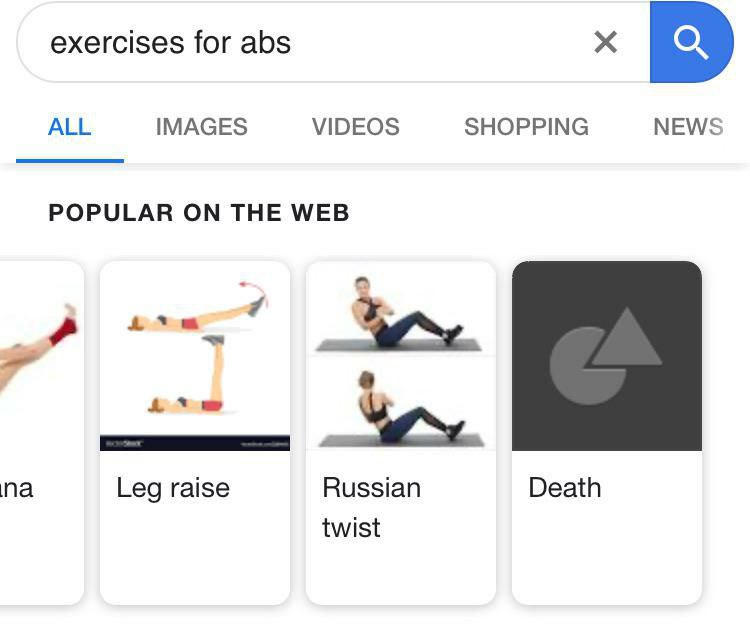Viewport: 750px width, 624px height.
Task: Open the partially visible card ending in 'na'
Action: click(42, 433)
